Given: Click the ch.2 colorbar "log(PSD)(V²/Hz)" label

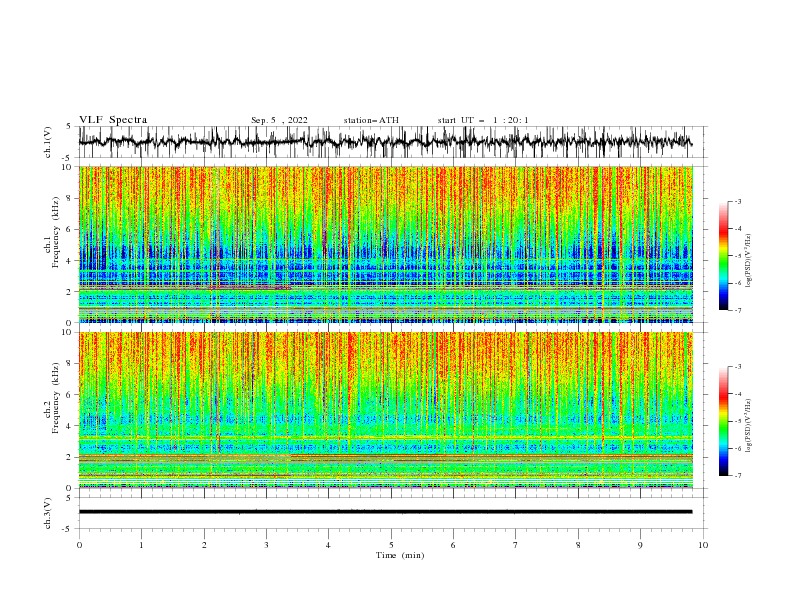Looking at the screenshot, I should pyautogui.click(x=748, y=426).
